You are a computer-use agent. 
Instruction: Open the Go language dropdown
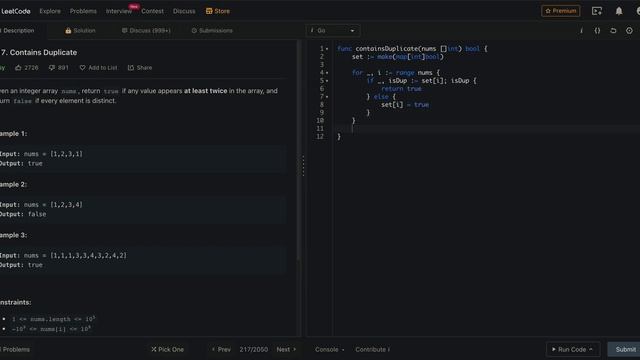(333, 31)
